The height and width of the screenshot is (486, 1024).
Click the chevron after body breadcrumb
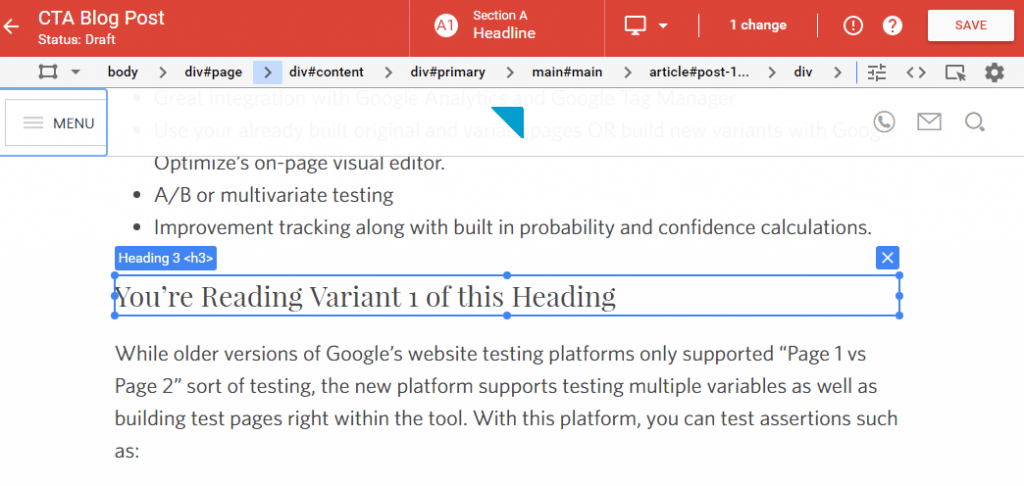163,72
